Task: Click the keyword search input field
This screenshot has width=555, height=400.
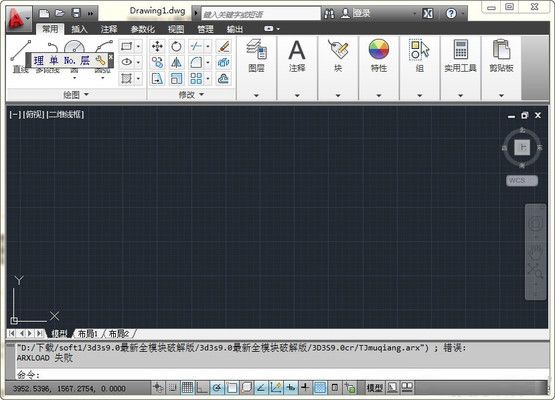Action: (x=261, y=14)
